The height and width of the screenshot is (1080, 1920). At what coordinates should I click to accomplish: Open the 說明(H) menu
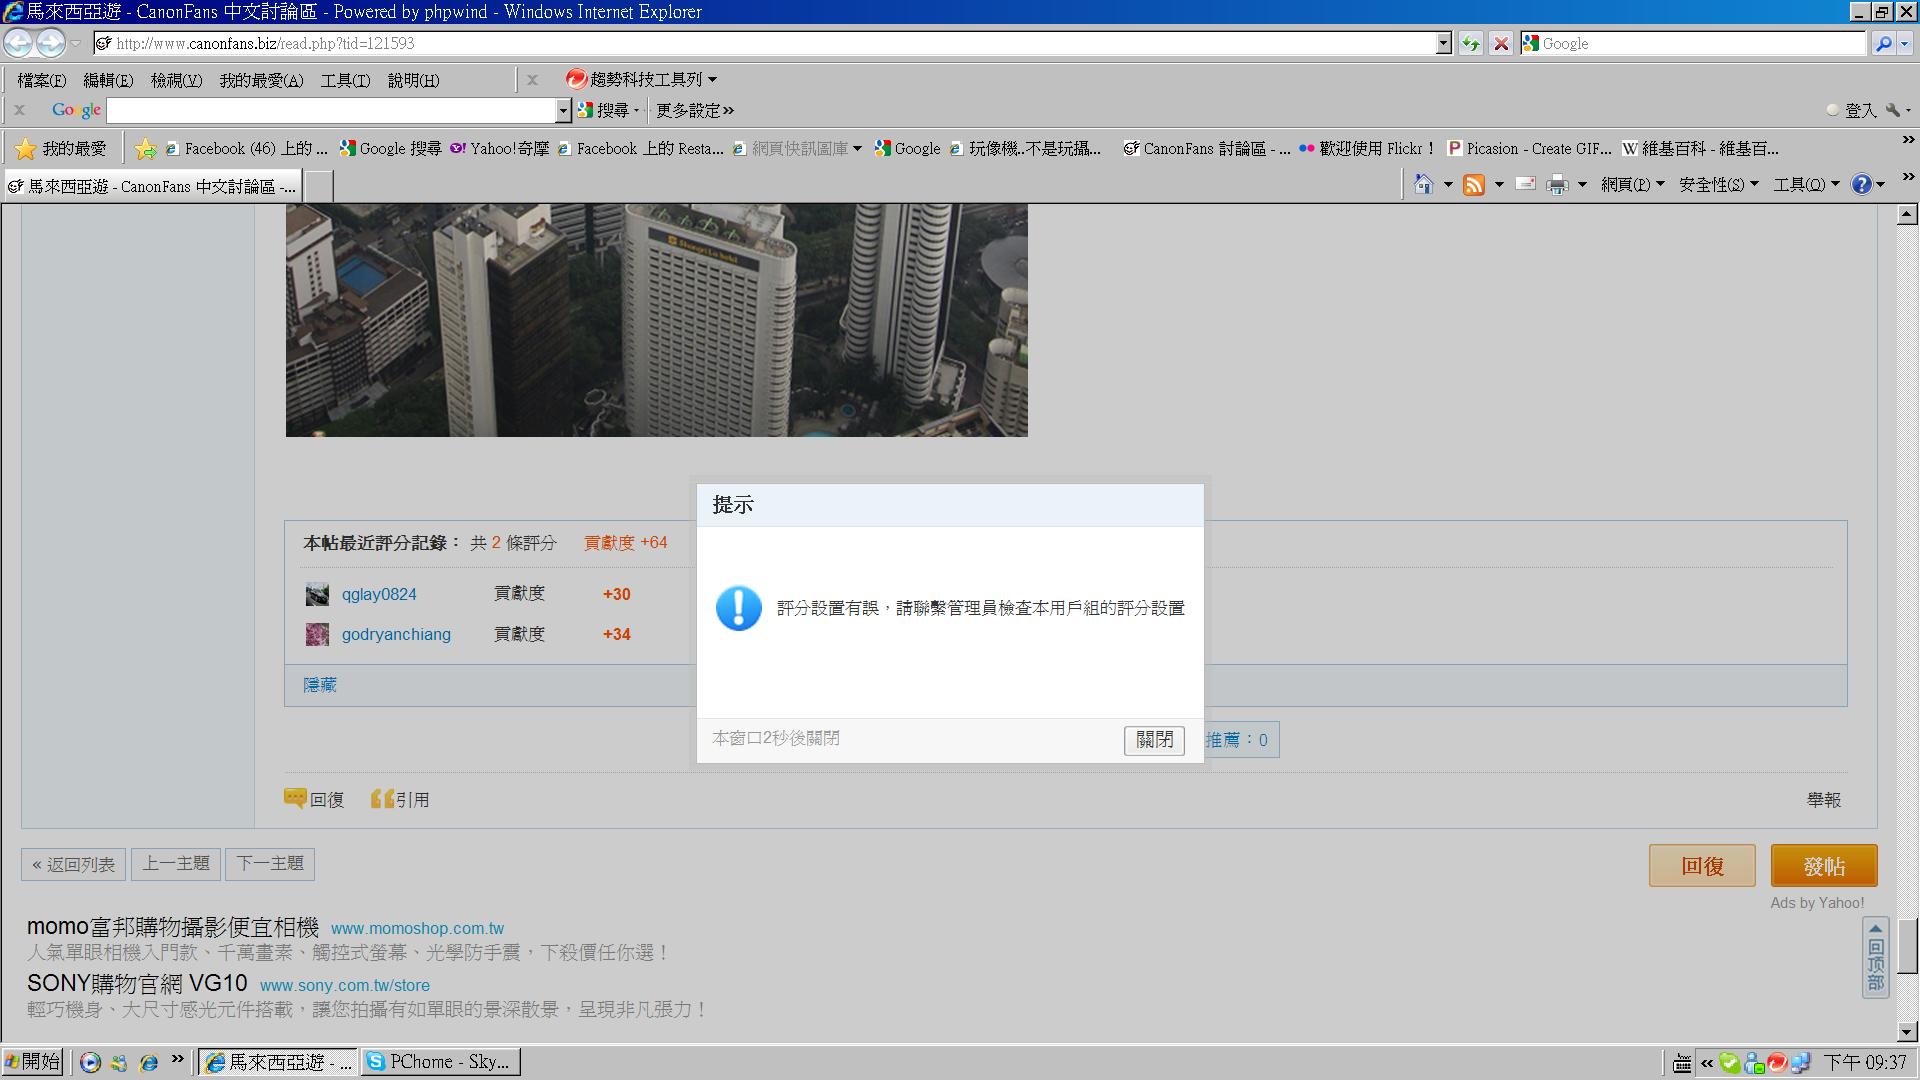tap(413, 80)
